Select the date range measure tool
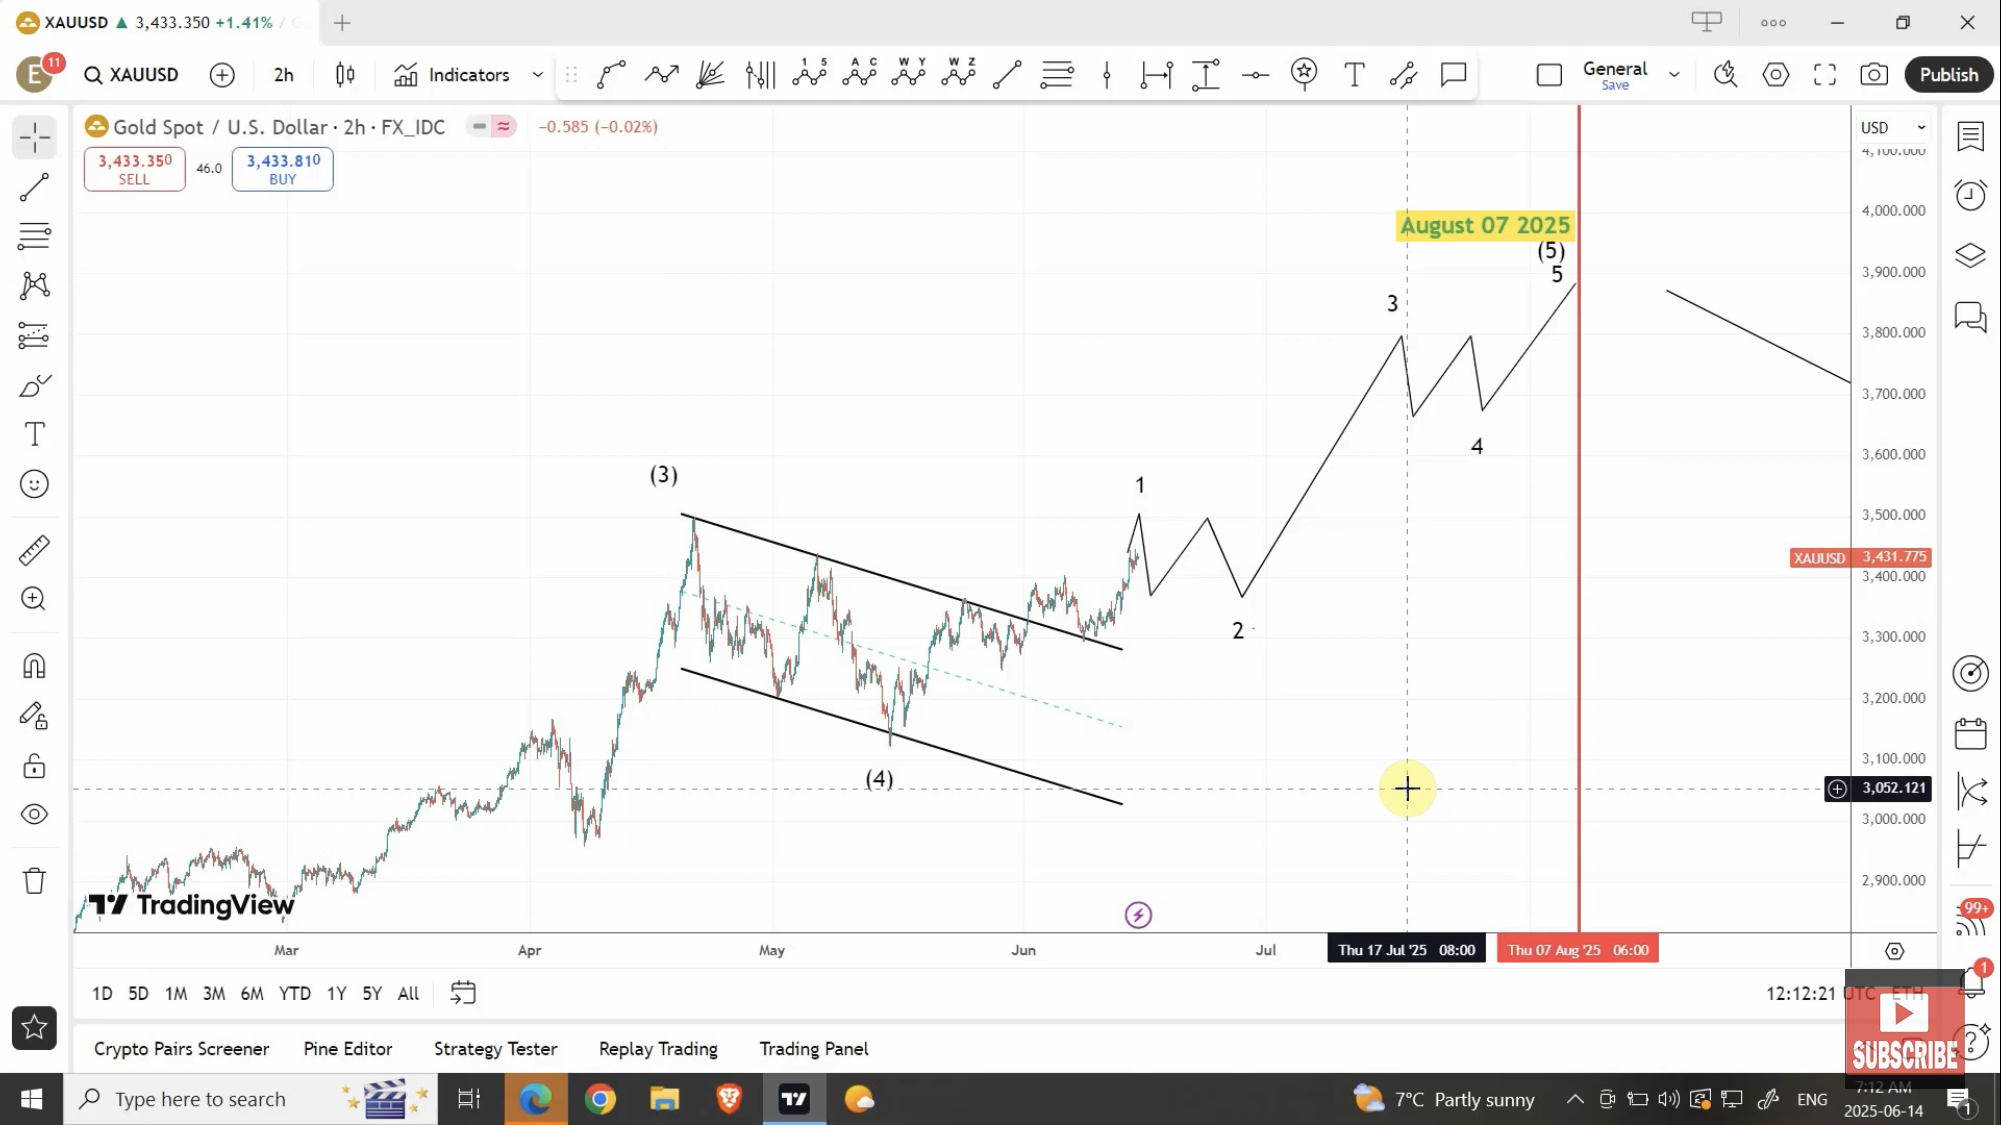This screenshot has width=2001, height=1125. [1156, 73]
